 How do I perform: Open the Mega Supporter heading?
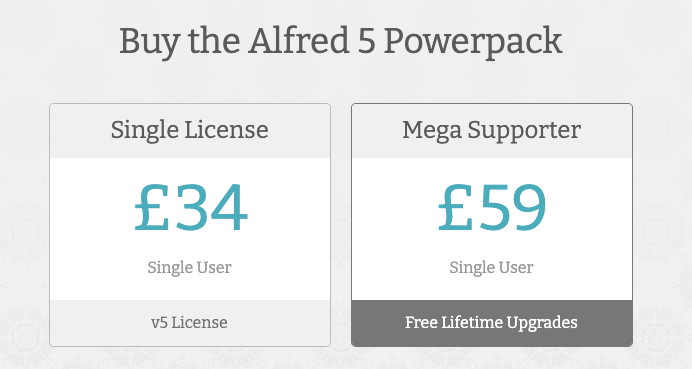491,131
